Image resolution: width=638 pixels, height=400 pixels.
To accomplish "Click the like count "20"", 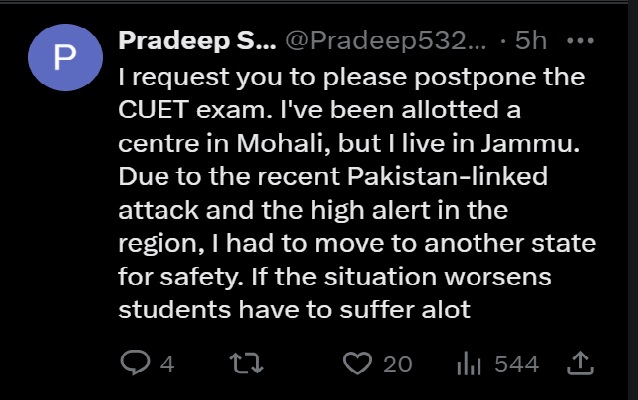I will coord(397,364).
